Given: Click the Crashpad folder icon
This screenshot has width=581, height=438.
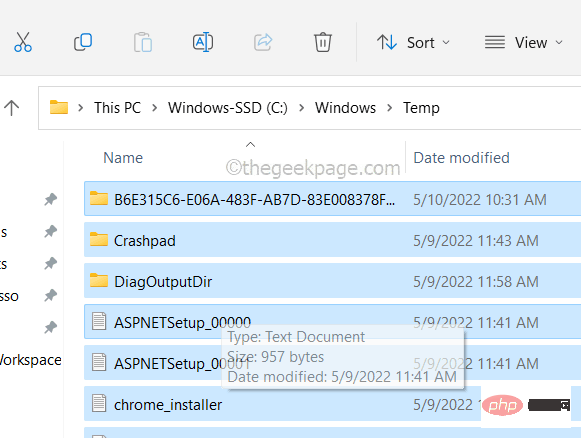Looking at the screenshot, I should pyautogui.click(x=99, y=239).
